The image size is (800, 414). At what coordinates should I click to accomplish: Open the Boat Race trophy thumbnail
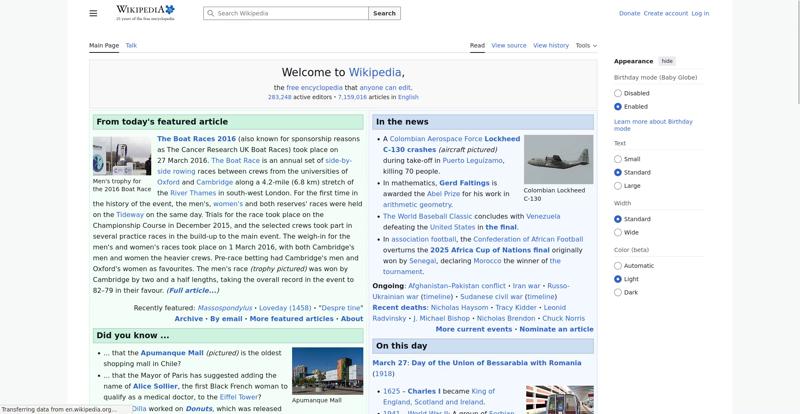click(121, 156)
